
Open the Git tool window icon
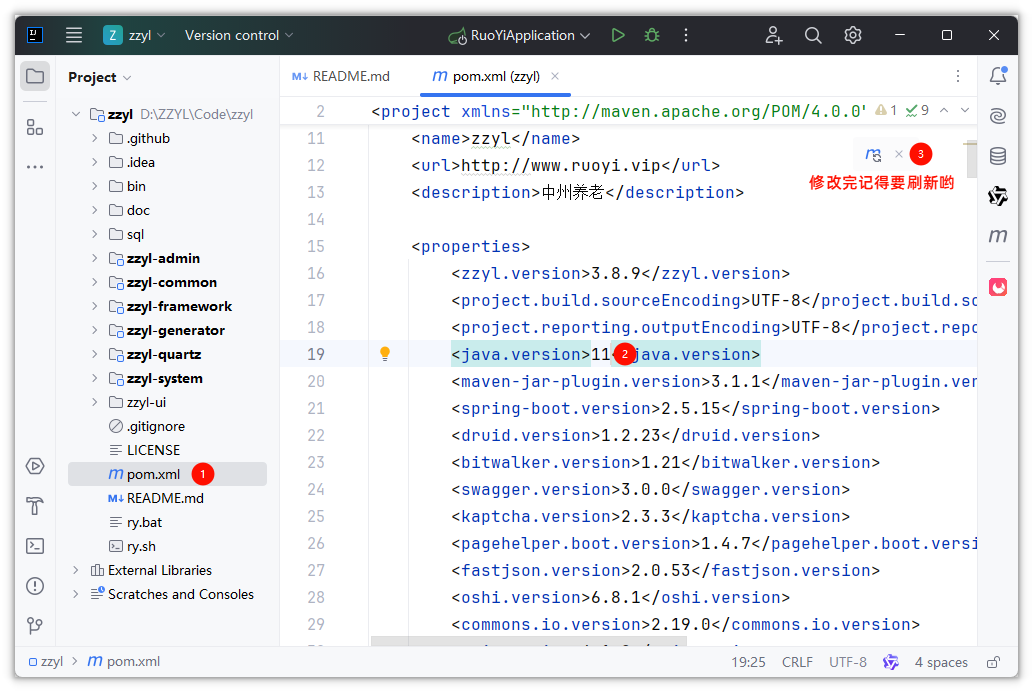pyautogui.click(x=35, y=625)
